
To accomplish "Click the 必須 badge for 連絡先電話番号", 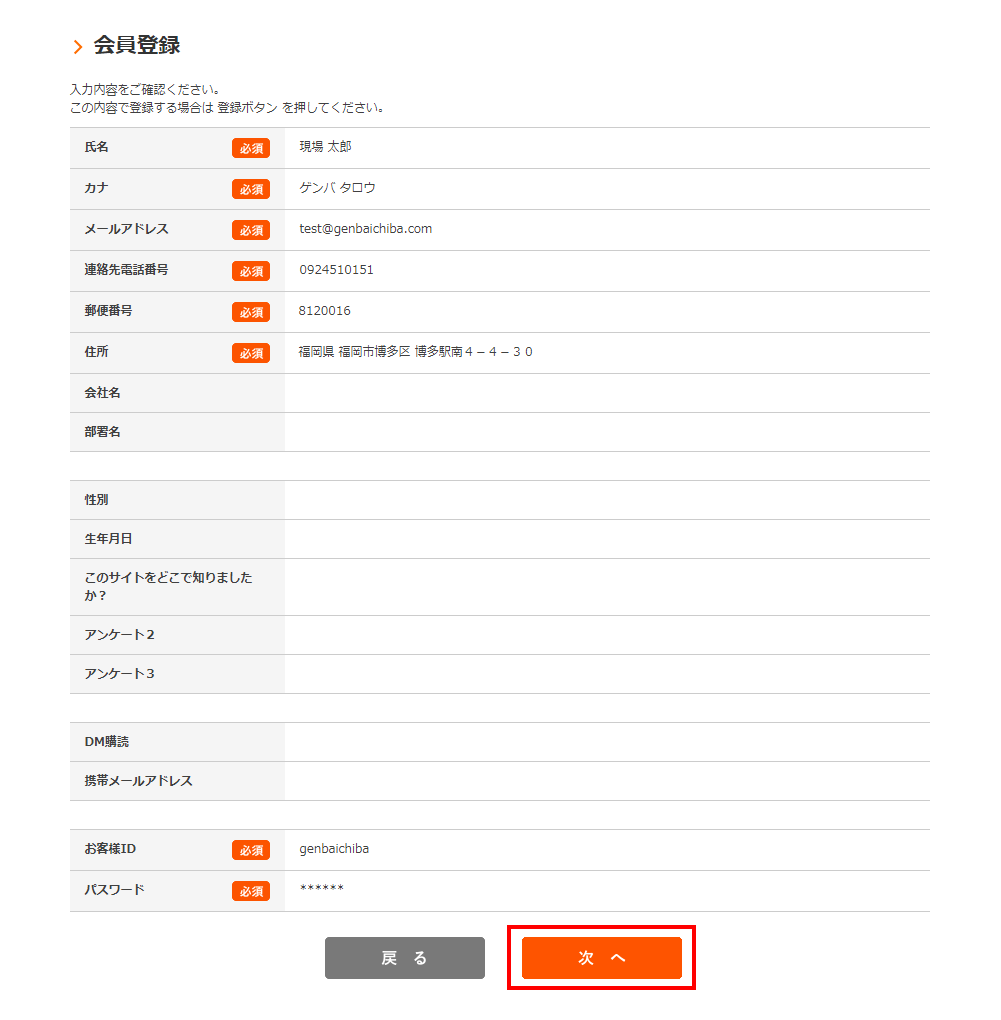I will [251, 271].
